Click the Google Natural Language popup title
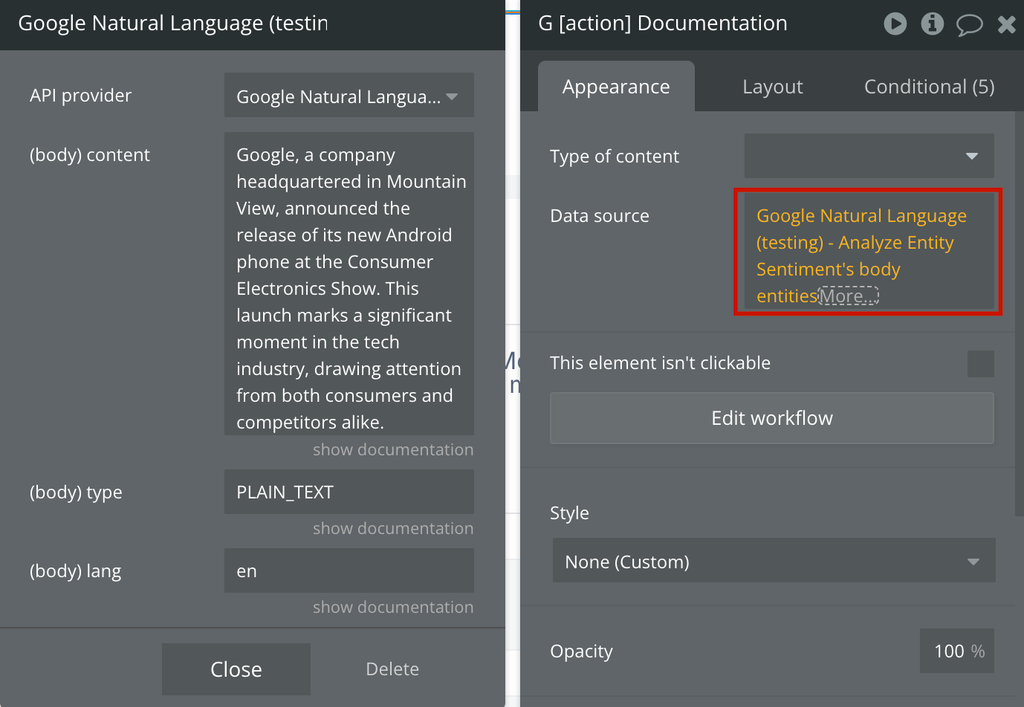 pos(172,24)
